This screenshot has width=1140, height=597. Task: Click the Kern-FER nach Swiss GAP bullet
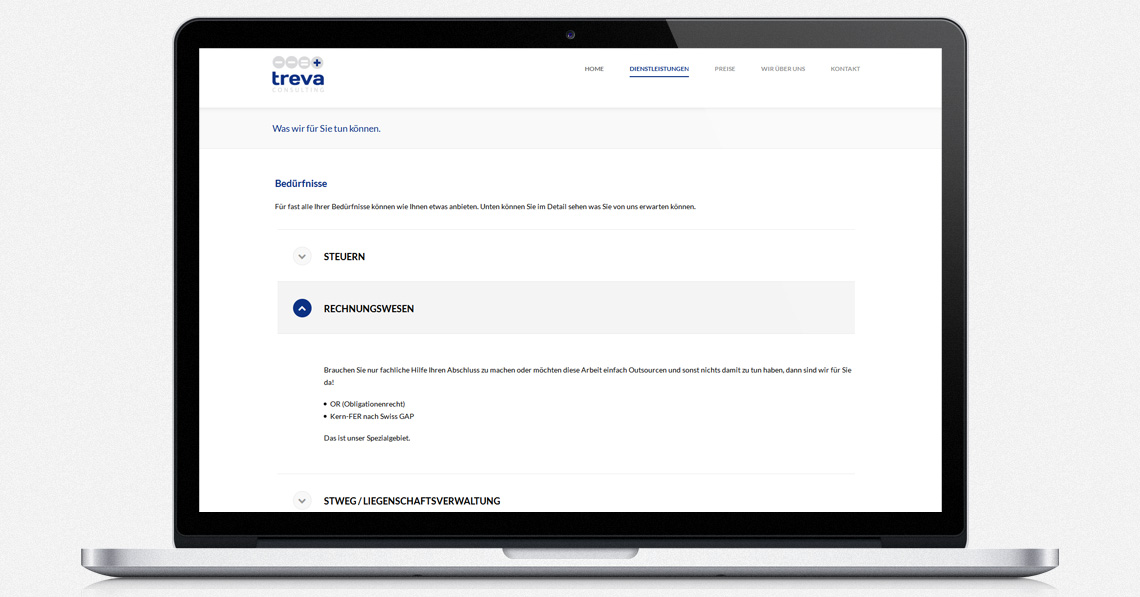click(371, 416)
